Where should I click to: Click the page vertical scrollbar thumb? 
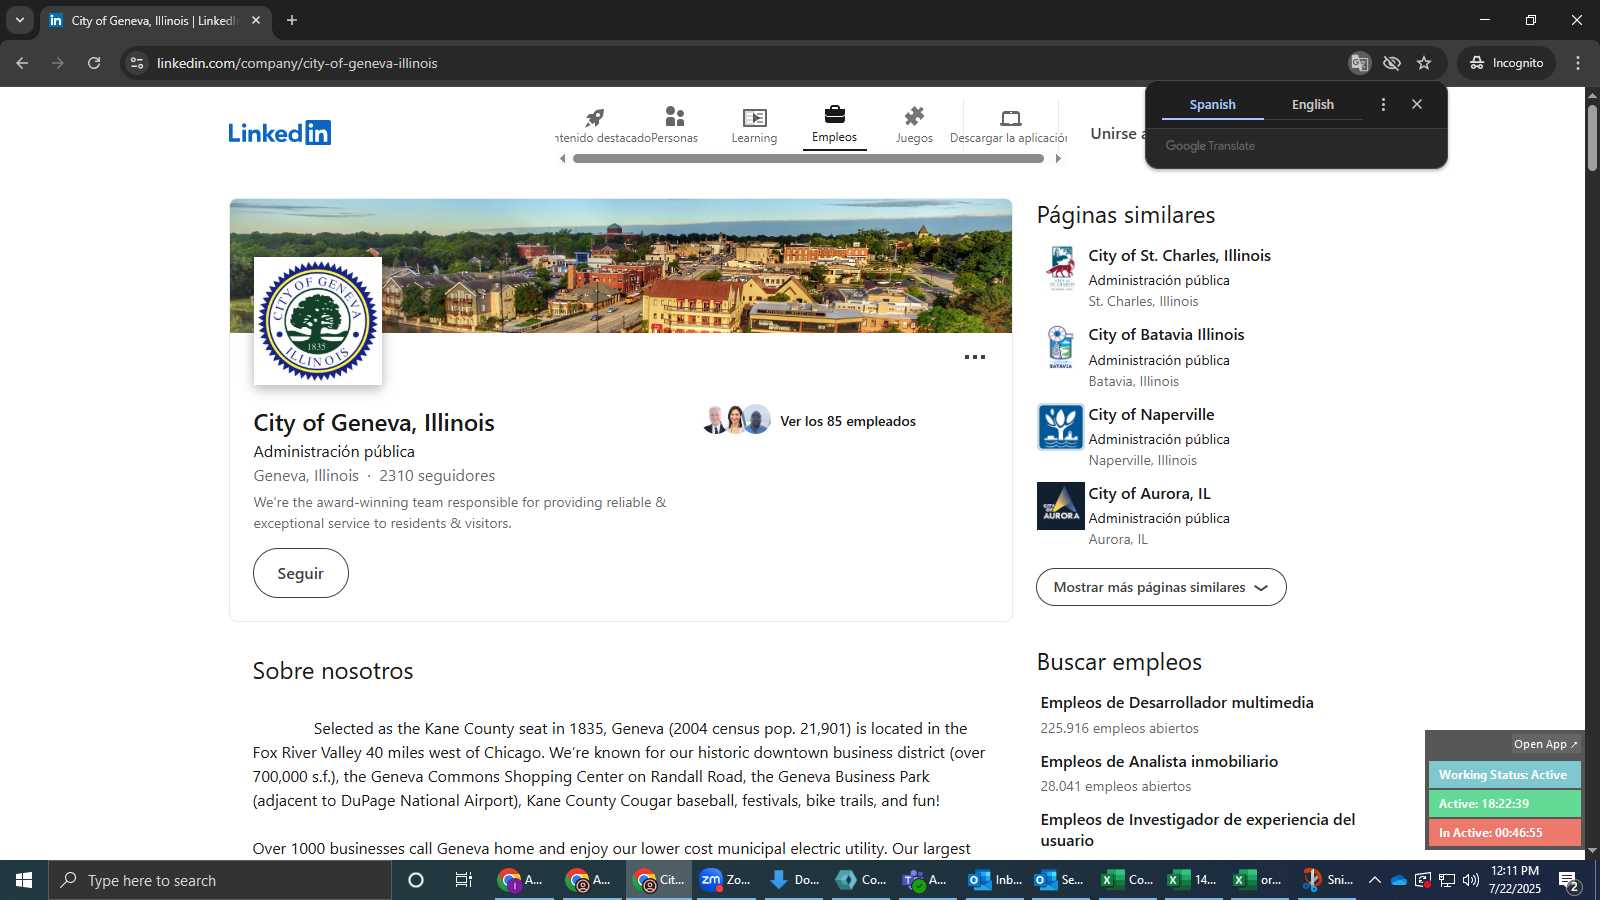pyautogui.click(x=1592, y=136)
